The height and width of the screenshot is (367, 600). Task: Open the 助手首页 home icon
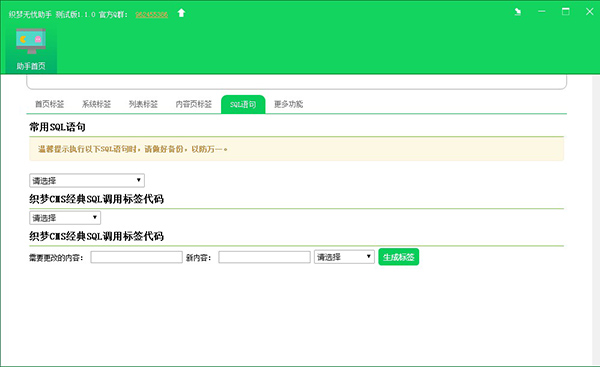click(x=31, y=49)
